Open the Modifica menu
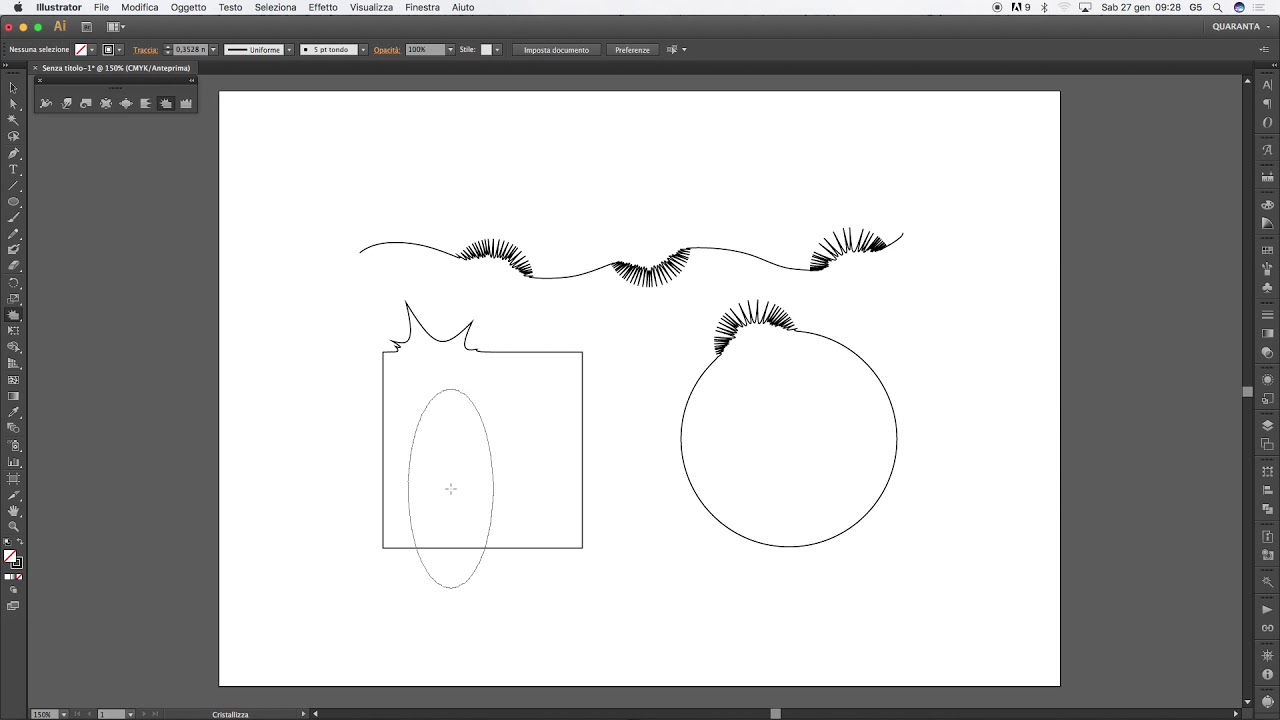1280x720 pixels. [140, 7]
